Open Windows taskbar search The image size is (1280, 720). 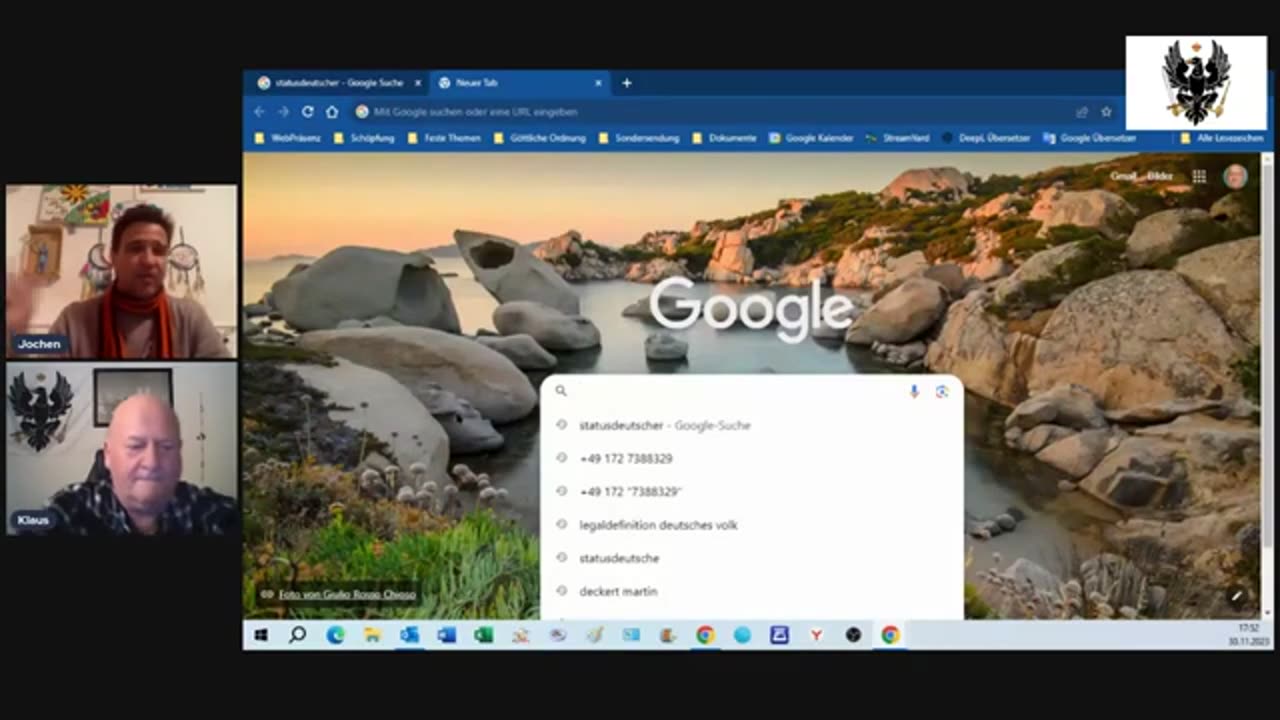(297, 635)
